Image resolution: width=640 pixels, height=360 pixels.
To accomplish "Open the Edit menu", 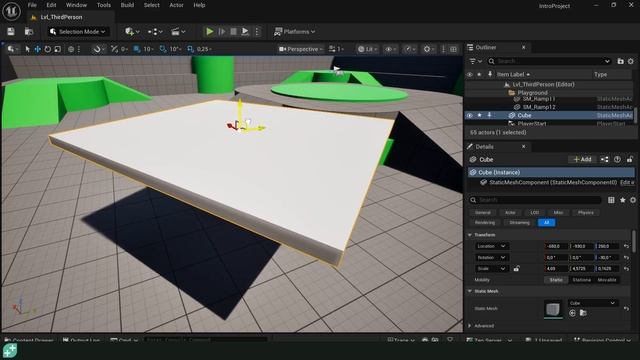I will click(x=51, y=5).
